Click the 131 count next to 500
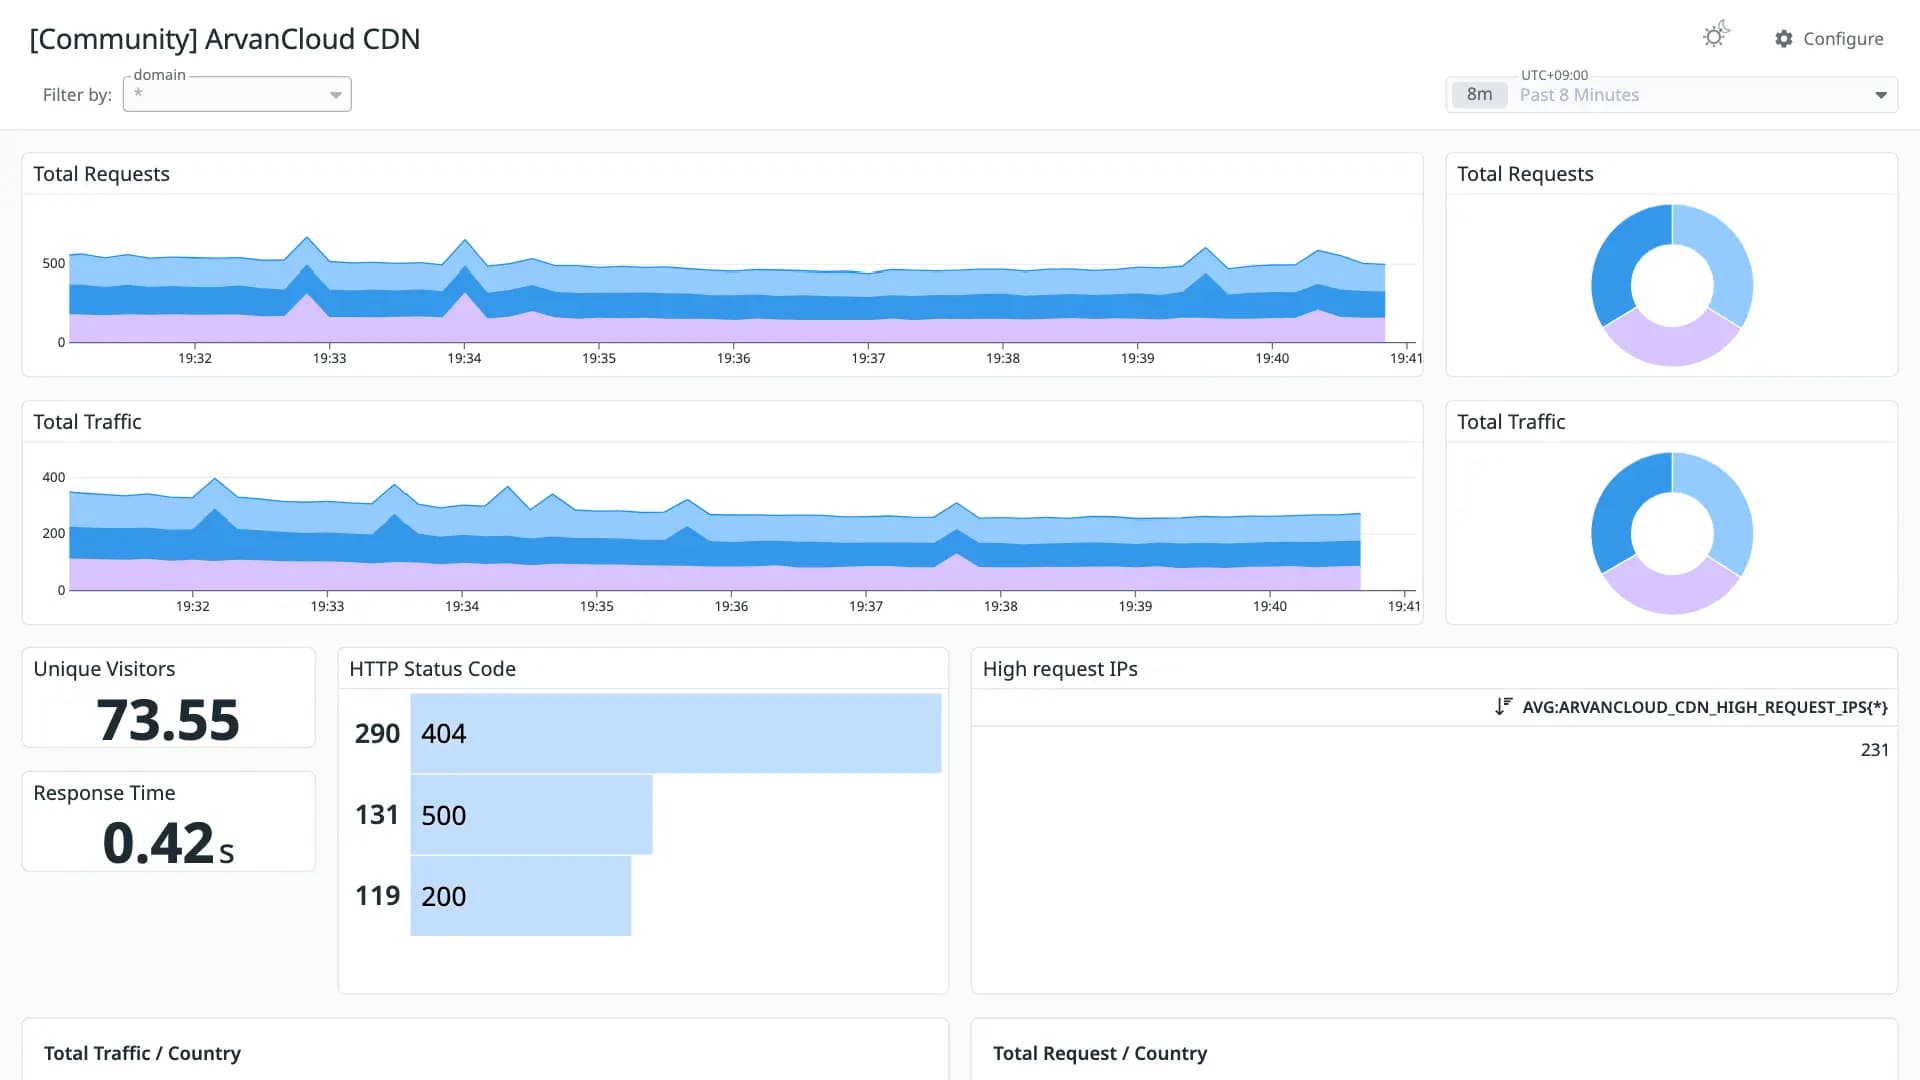 pyautogui.click(x=377, y=815)
